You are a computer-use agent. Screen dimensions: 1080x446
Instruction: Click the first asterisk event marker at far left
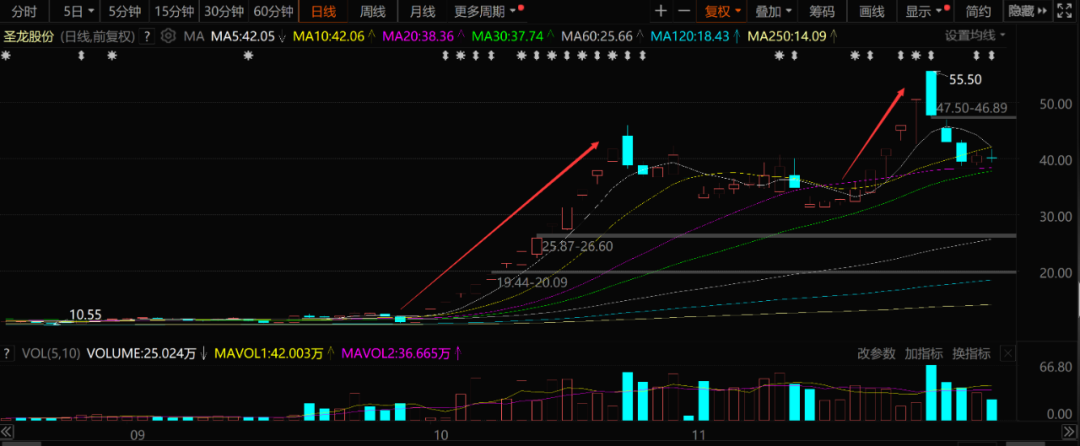point(6,56)
